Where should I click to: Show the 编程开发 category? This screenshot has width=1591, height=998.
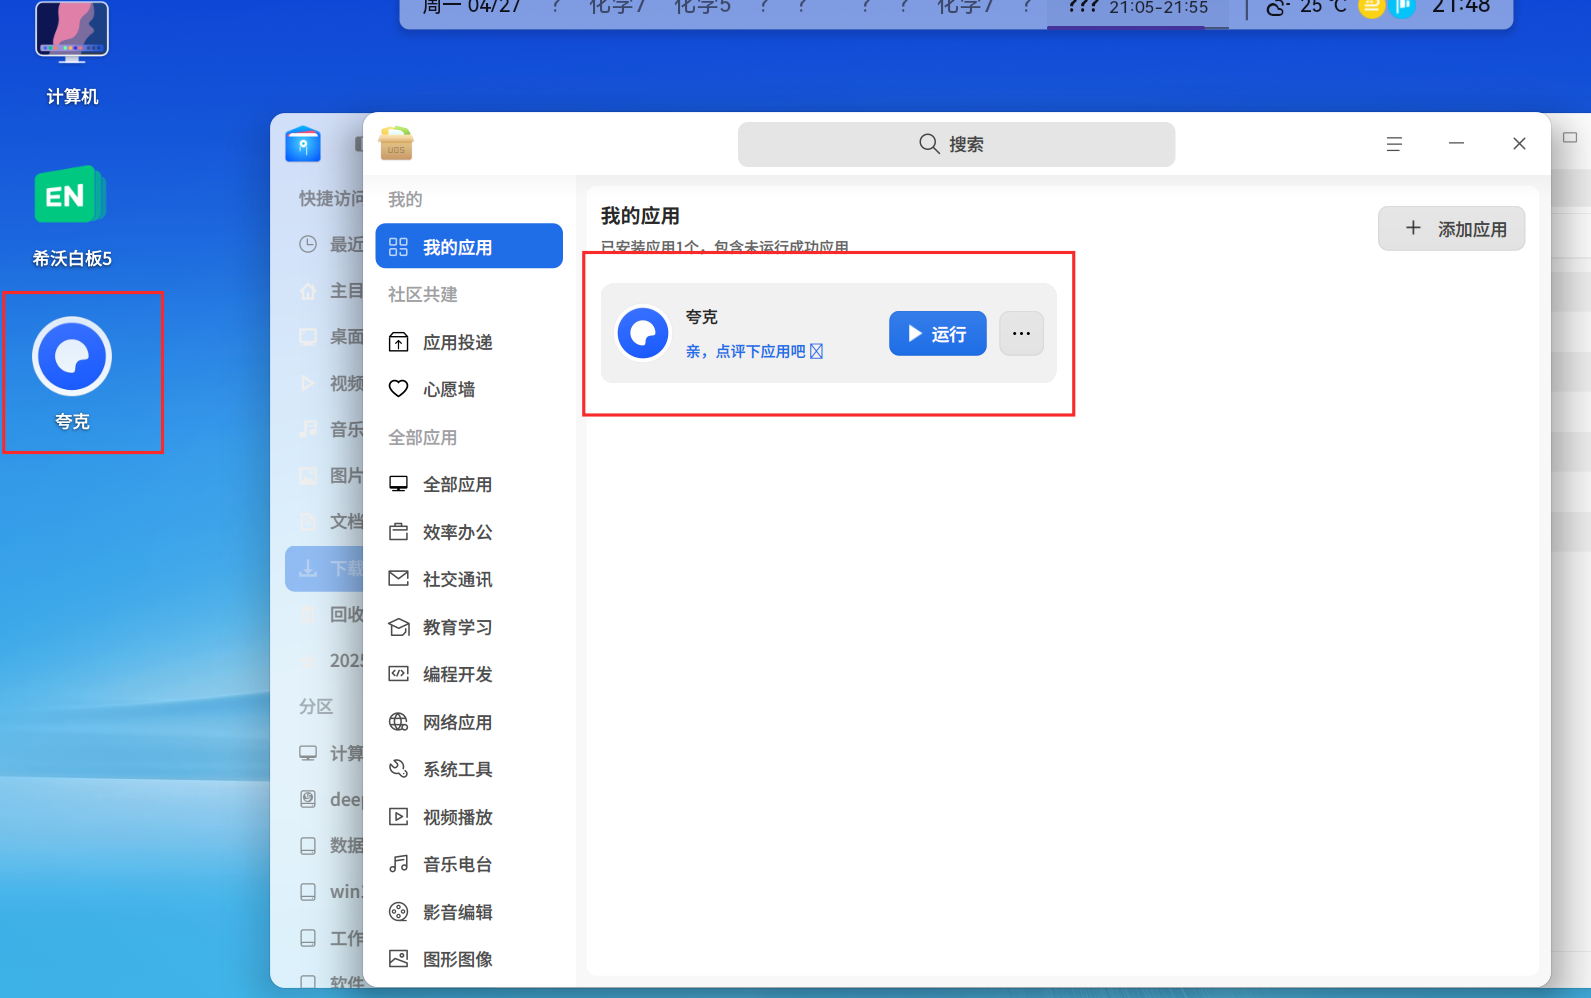pos(469,674)
